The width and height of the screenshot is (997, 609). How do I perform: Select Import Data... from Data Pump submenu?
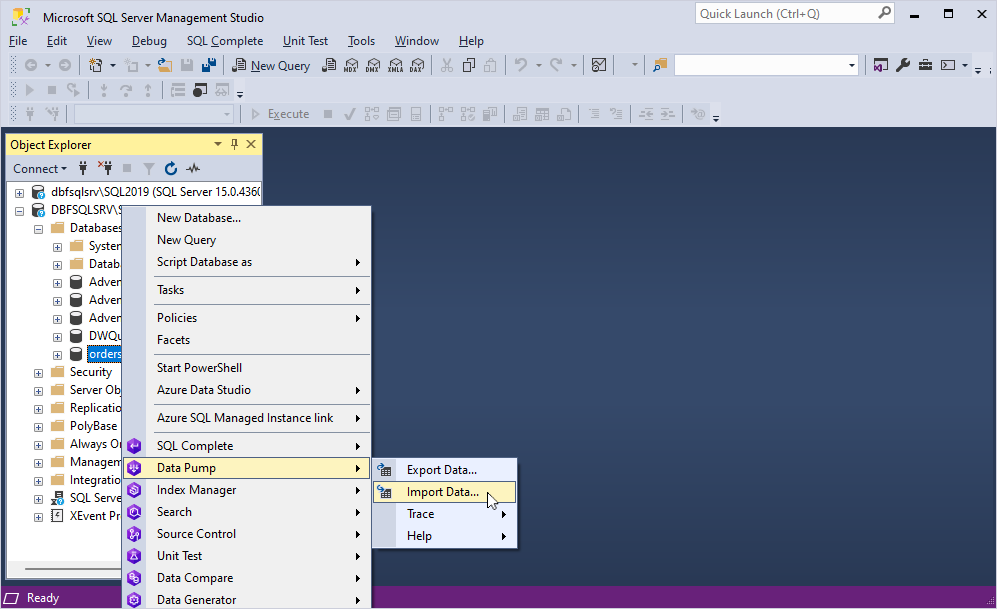tap(444, 492)
